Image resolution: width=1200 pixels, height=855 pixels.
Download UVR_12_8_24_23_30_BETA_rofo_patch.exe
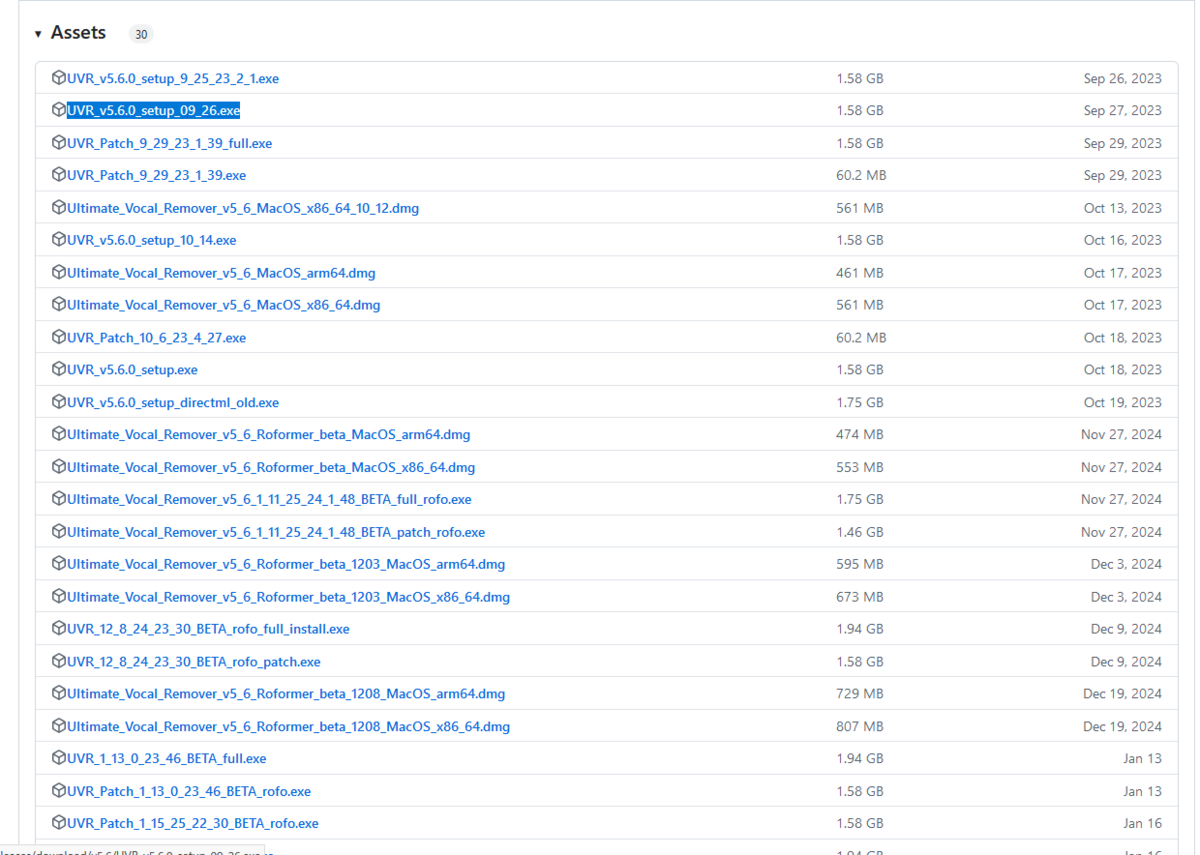click(x=194, y=662)
